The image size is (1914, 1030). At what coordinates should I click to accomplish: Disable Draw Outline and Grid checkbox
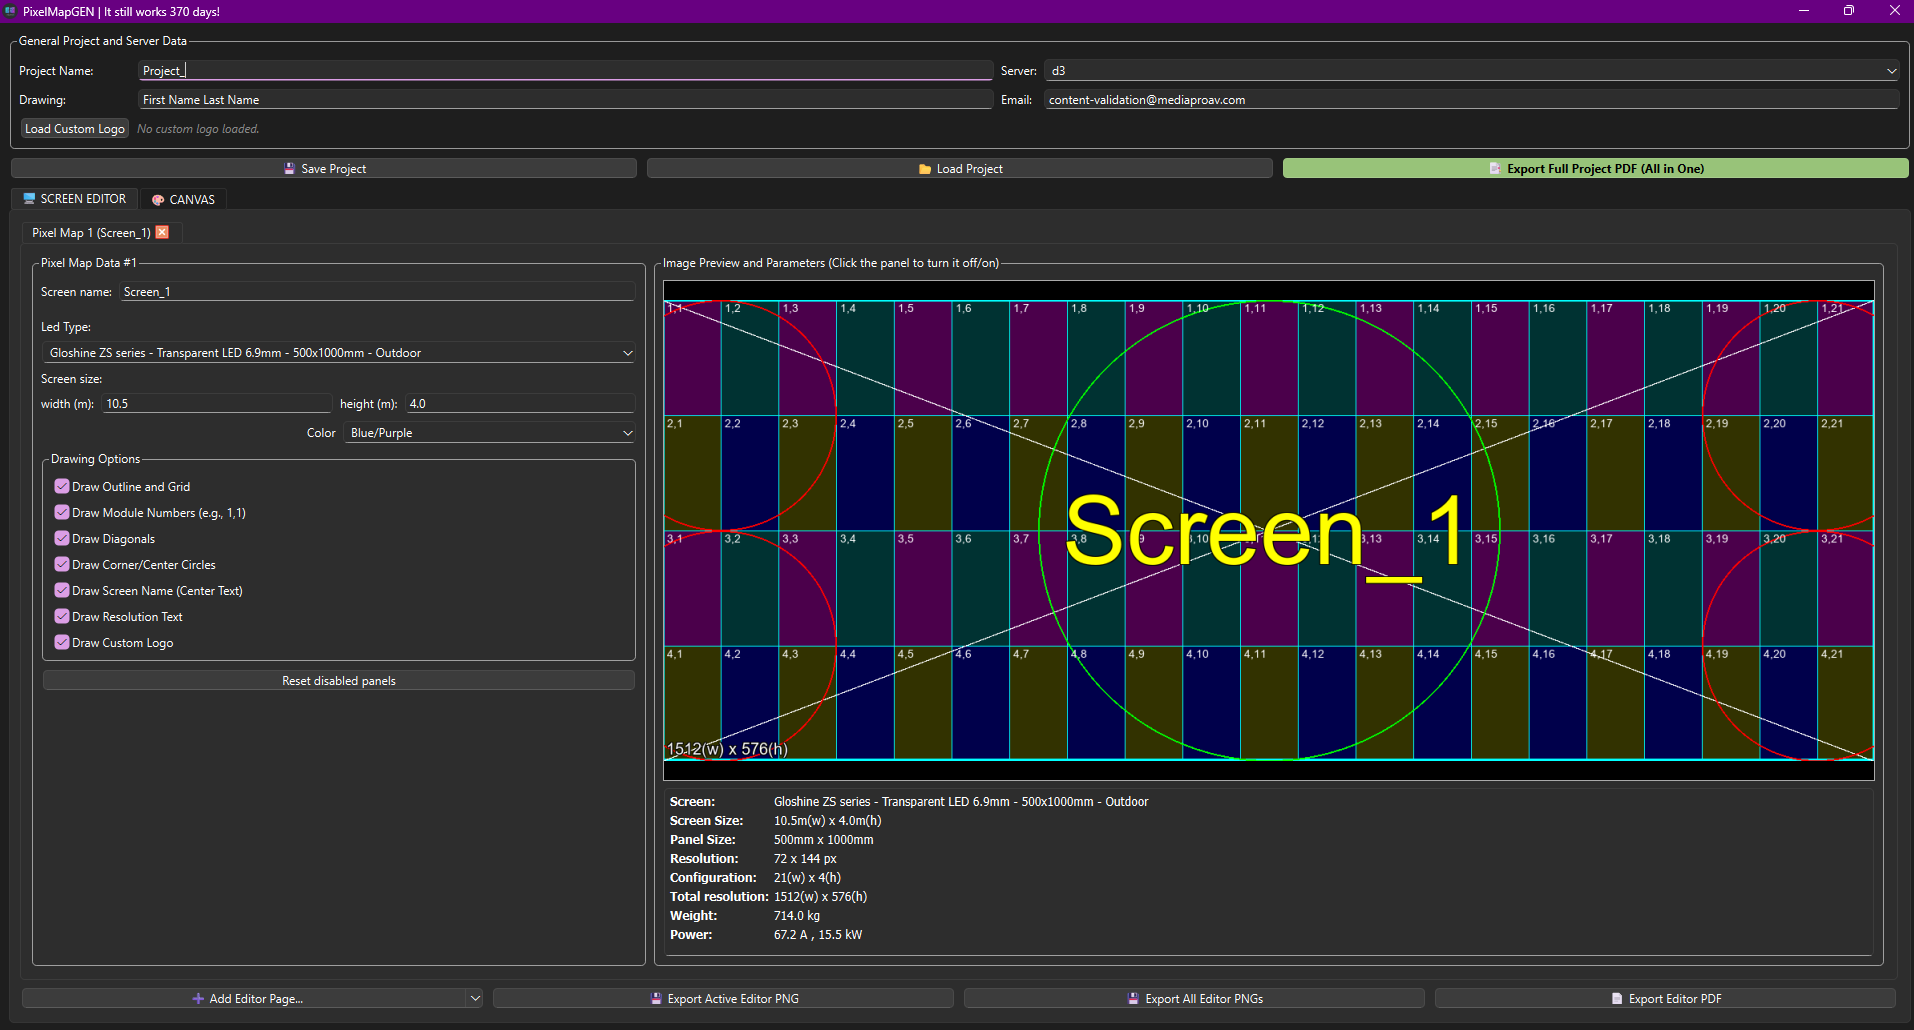(62, 487)
